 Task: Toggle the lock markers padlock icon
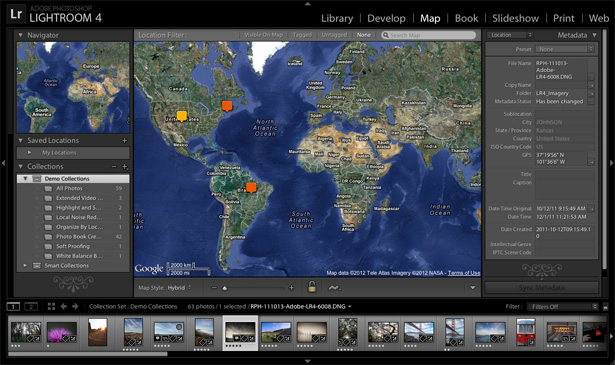[311, 287]
